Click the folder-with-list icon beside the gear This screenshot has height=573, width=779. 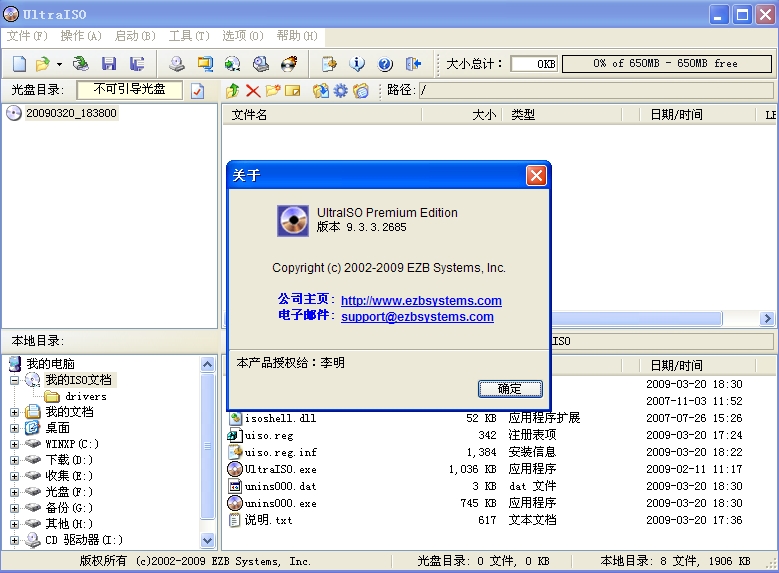tap(361, 90)
